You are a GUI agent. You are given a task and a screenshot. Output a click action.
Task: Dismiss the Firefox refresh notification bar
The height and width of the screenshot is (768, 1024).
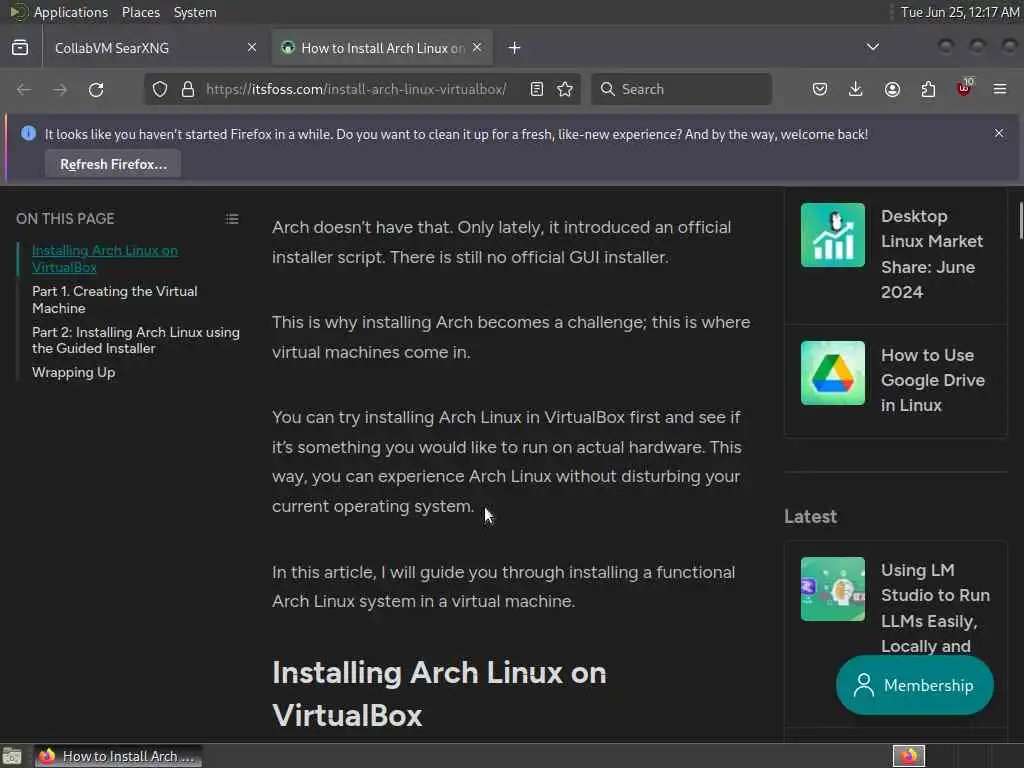pos(999,133)
